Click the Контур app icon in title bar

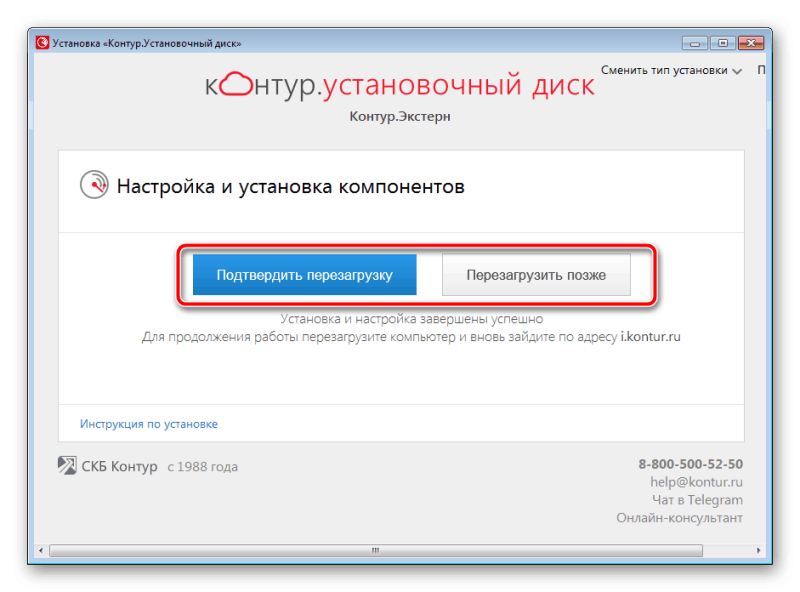coord(42,43)
